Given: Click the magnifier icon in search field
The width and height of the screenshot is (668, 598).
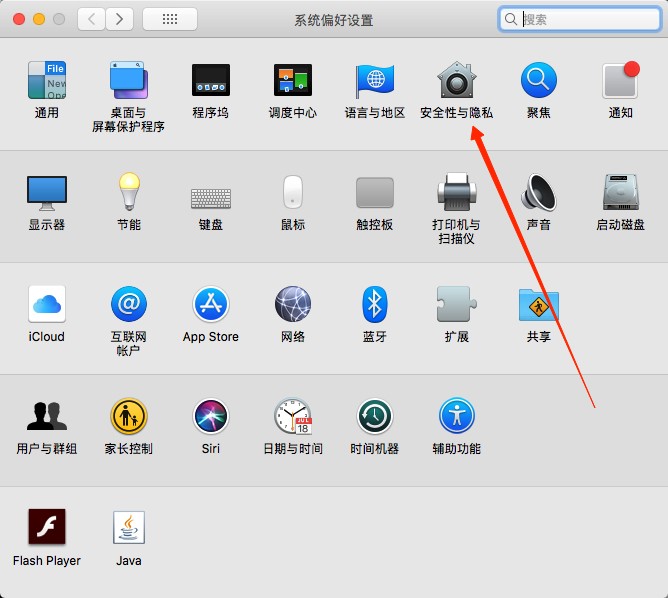Looking at the screenshot, I should (x=510, y=19).
